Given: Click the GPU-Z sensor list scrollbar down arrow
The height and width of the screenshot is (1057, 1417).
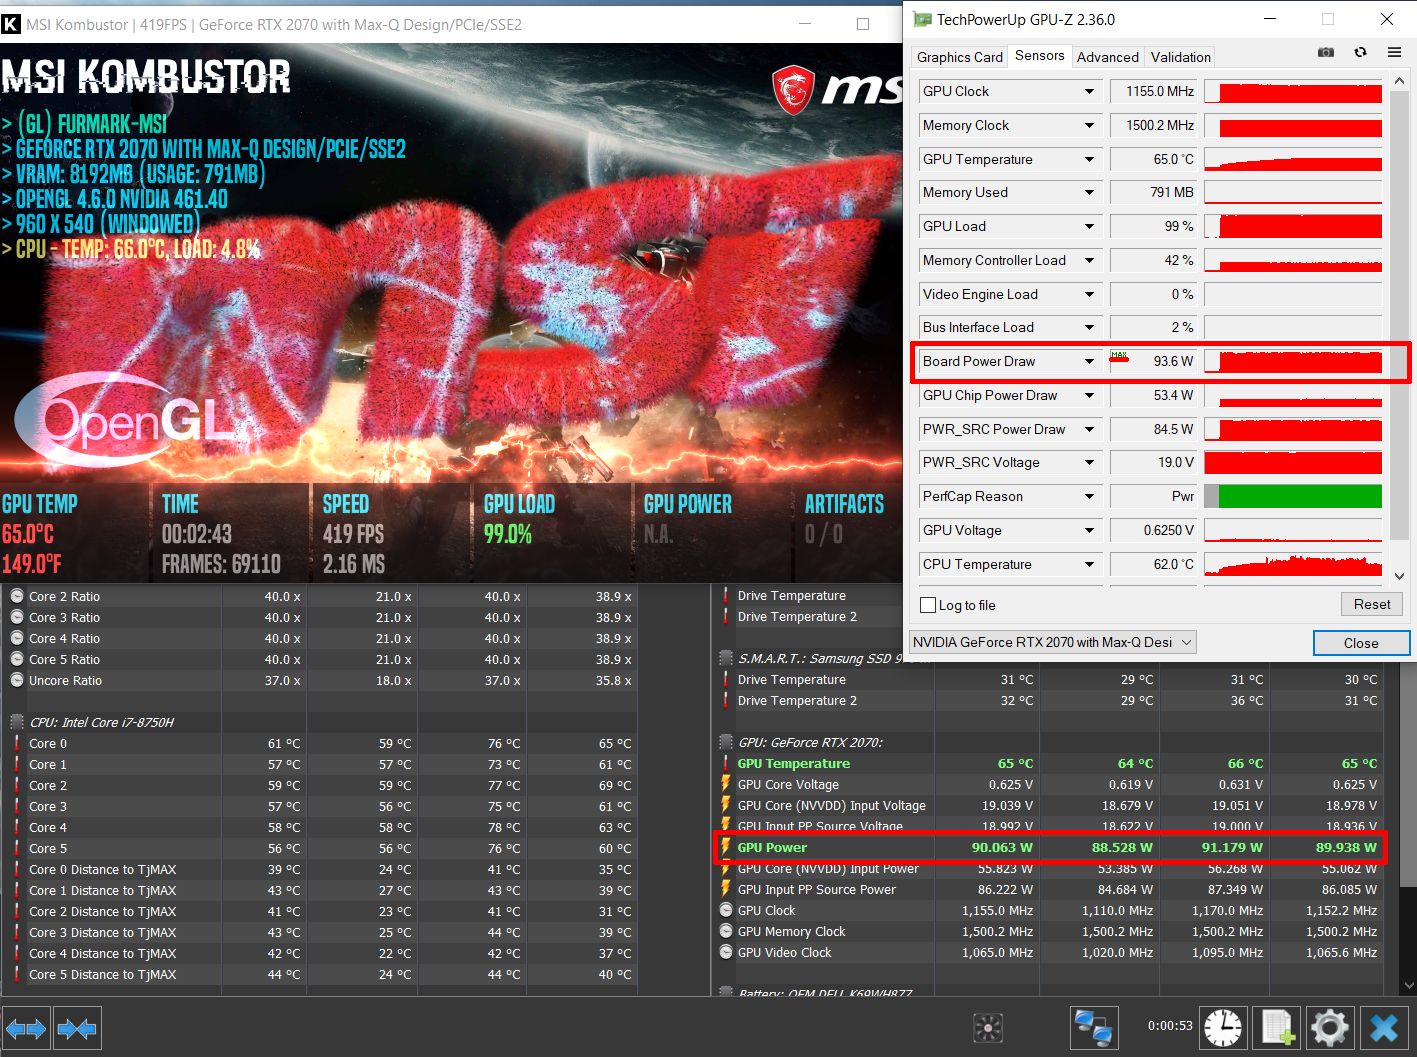Looking at the screenshot, I should pyautogui.click(x=1399, y=576).
